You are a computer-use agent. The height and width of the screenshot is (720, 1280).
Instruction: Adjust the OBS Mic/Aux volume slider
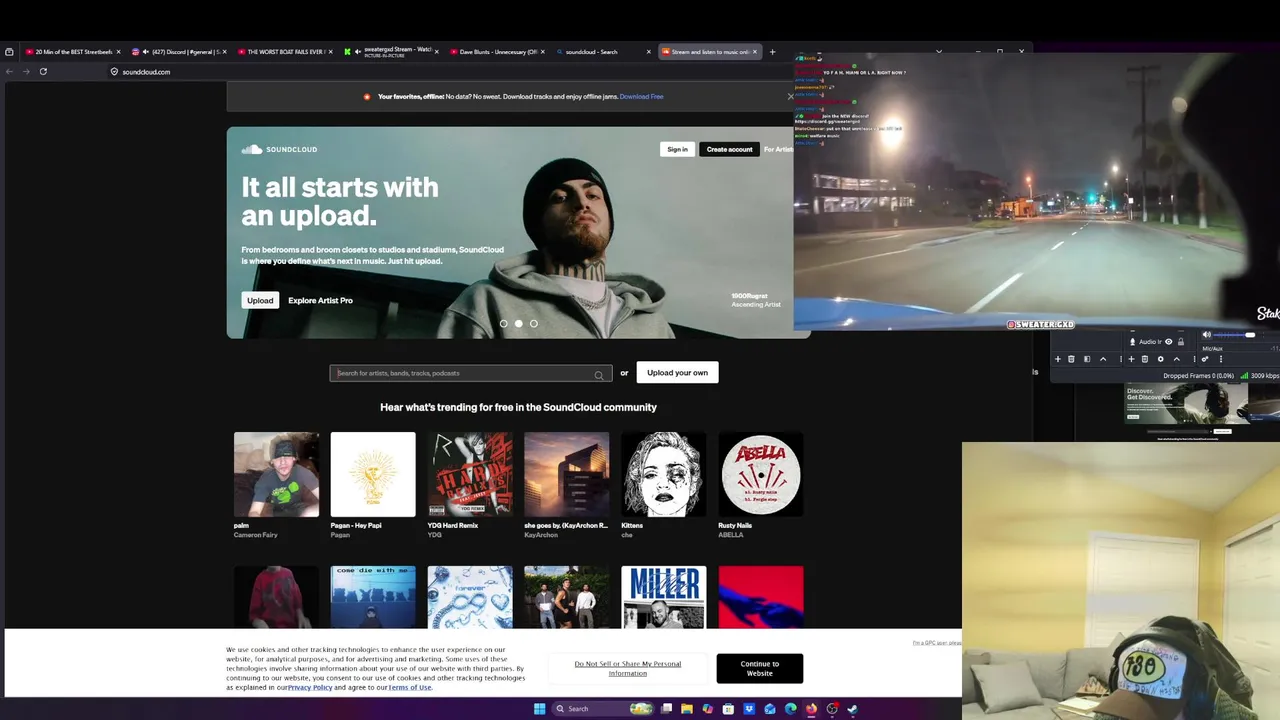coord(1234,334)
